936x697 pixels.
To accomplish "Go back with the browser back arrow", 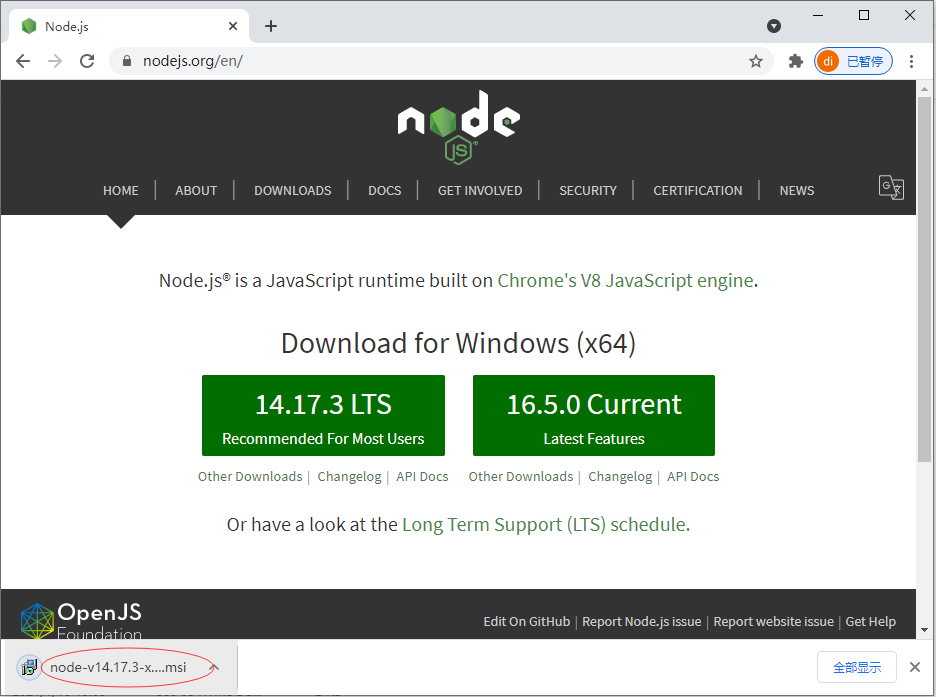I will coord(23,61).
